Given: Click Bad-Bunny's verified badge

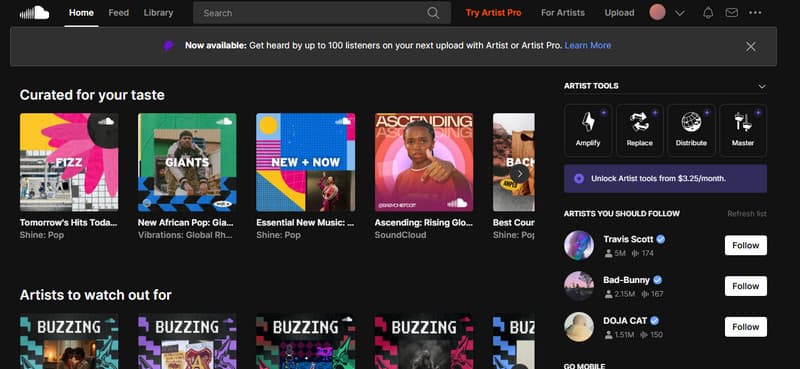Looking at the screenshot, I should coord(657,280).
